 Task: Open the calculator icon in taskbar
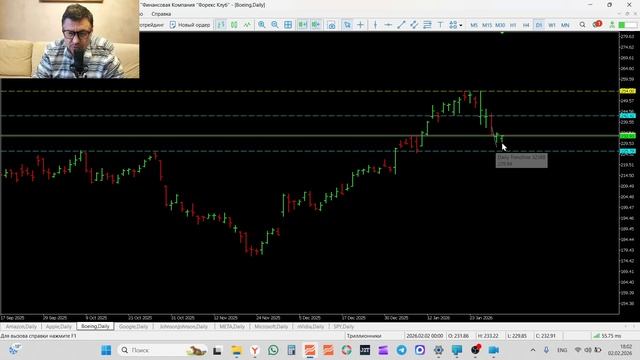point(291,350)
